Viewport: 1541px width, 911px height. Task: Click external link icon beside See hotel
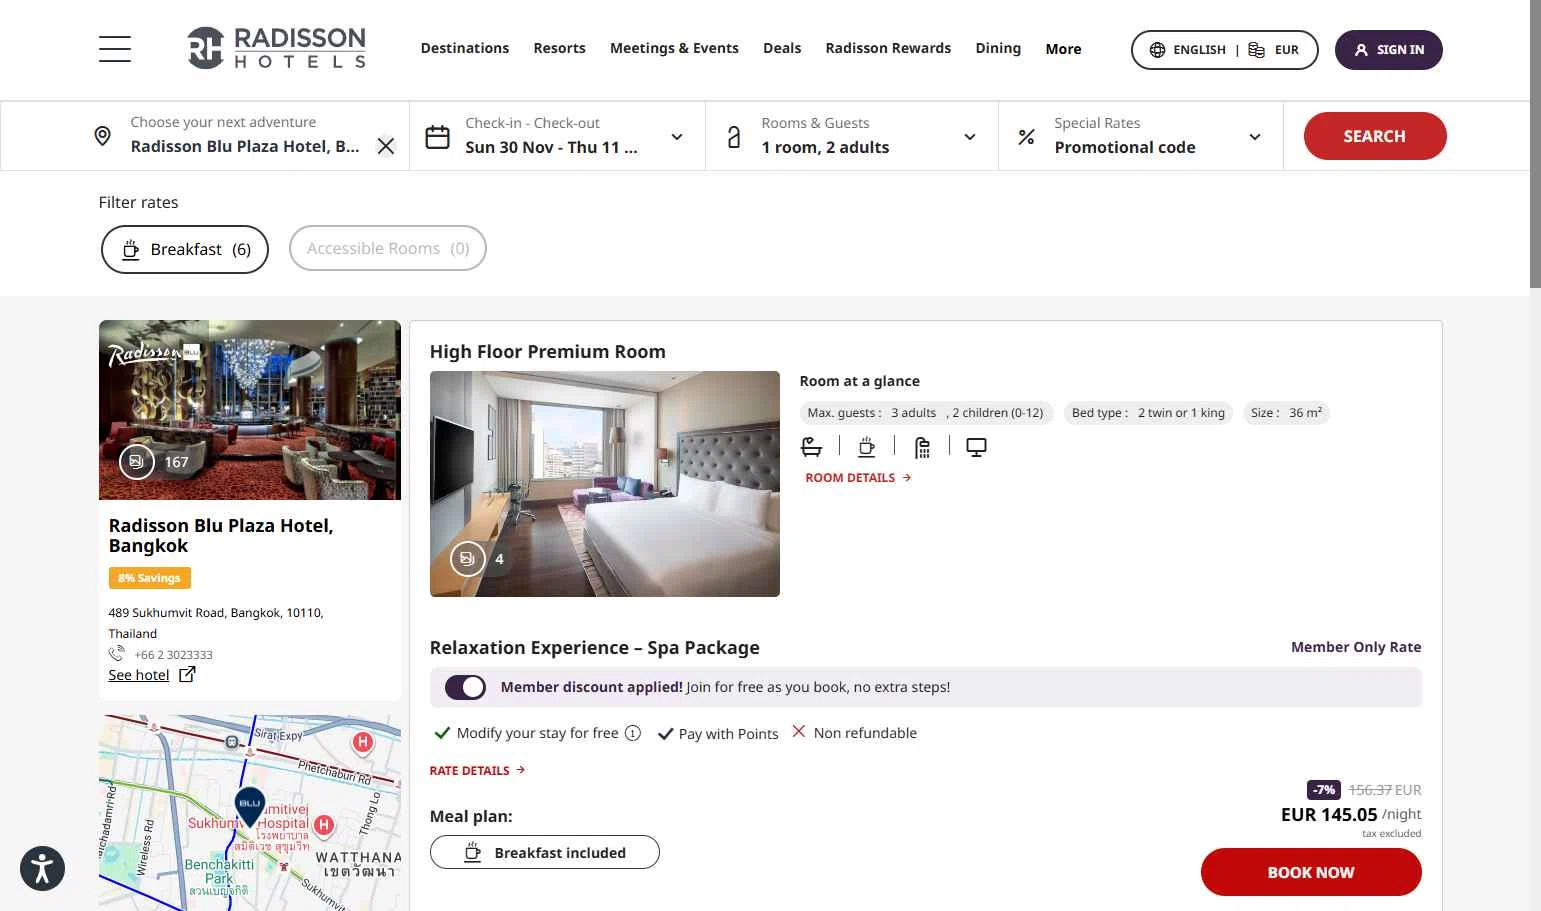pos(187,674)
